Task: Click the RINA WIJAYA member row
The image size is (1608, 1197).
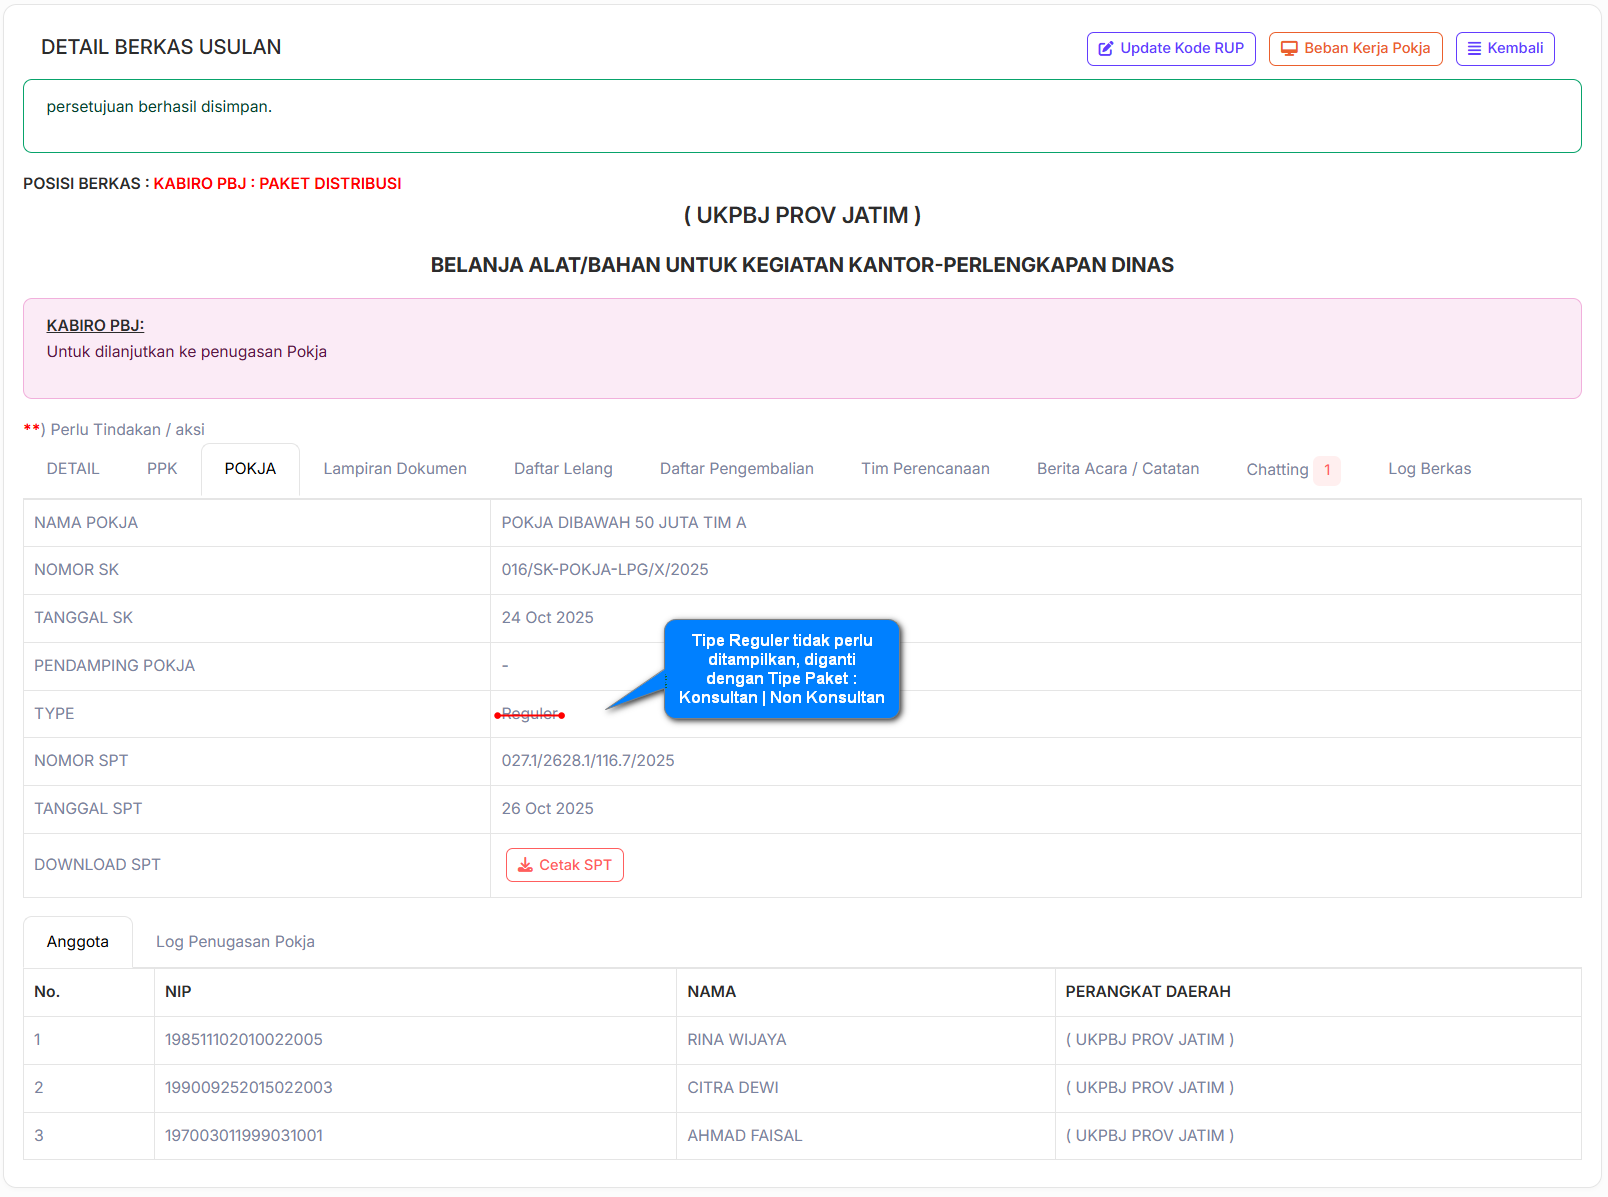Action: pos(736,1040)
